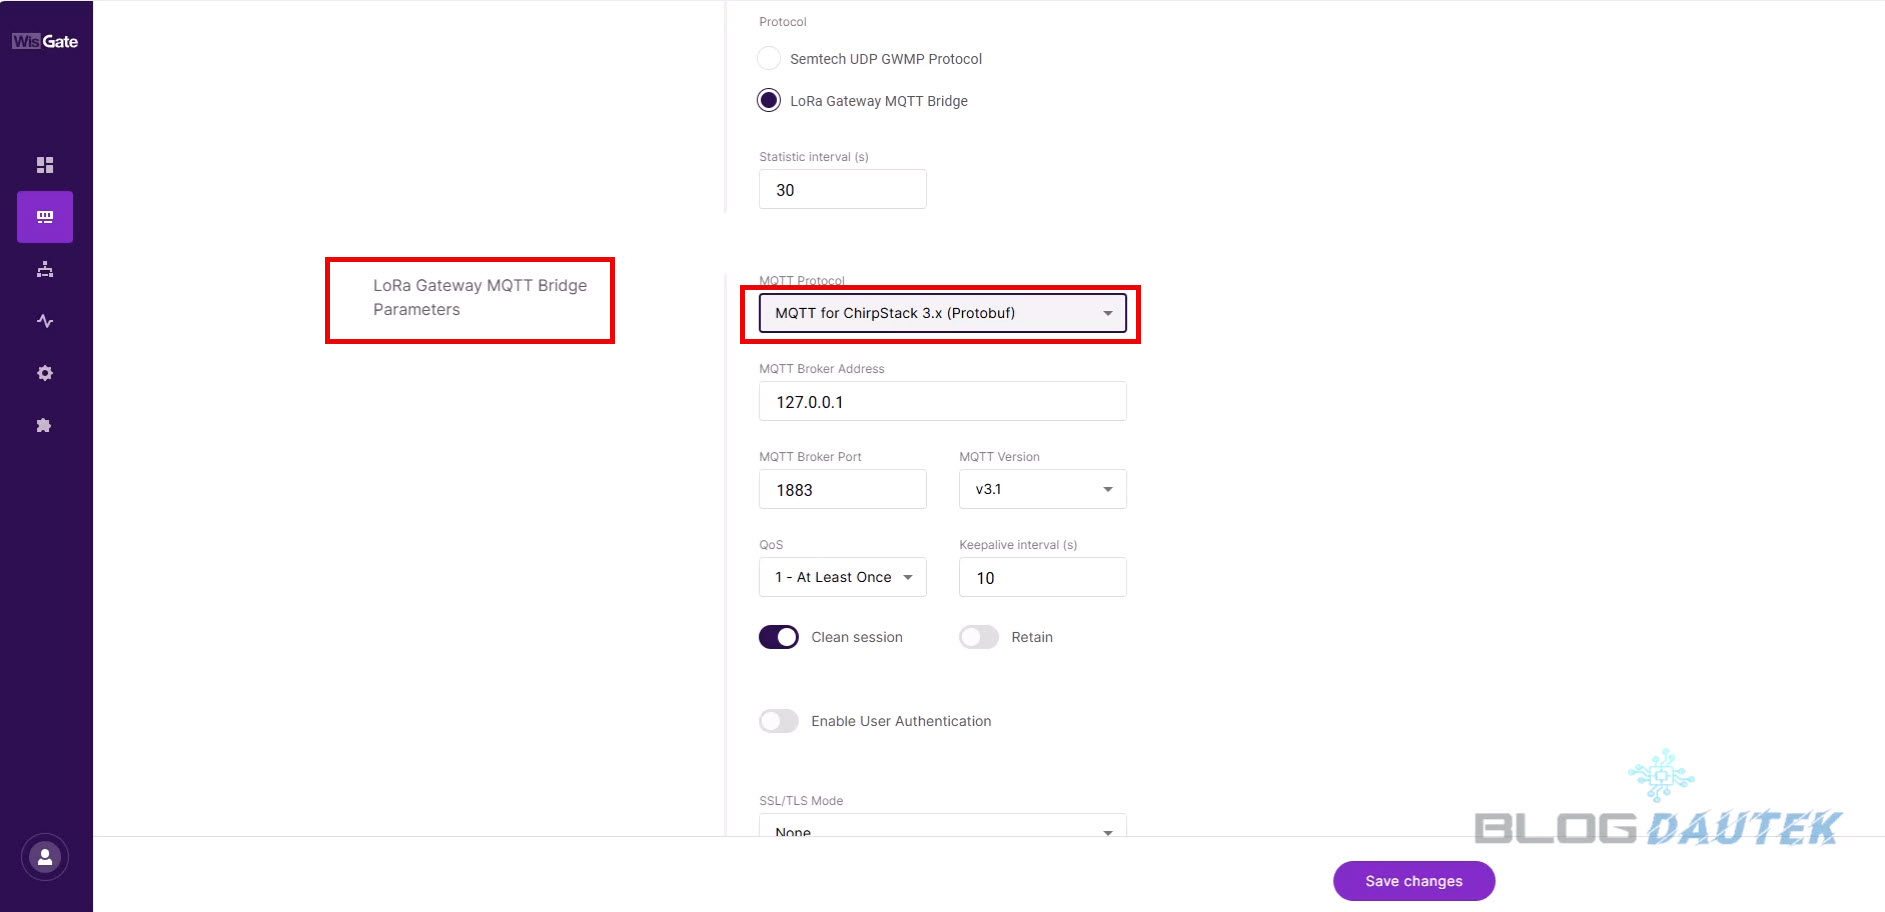Expand the MQTT Version dropdown

(x=1042, y=489)
